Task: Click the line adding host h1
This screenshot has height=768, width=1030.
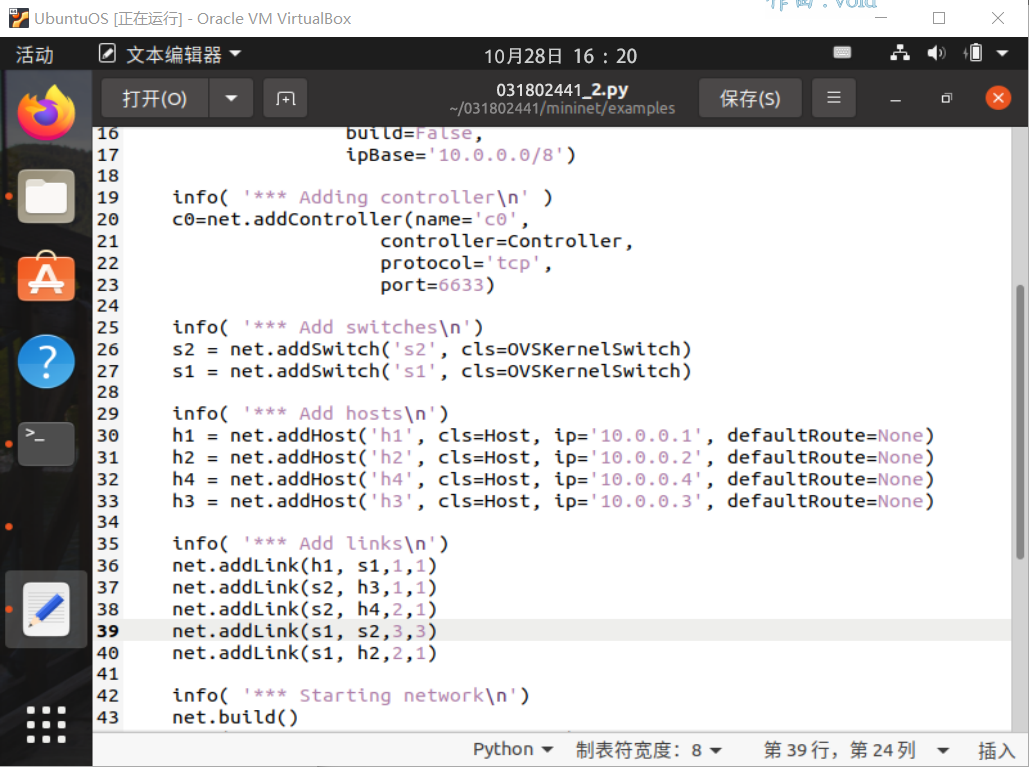Action: [553, 436]
